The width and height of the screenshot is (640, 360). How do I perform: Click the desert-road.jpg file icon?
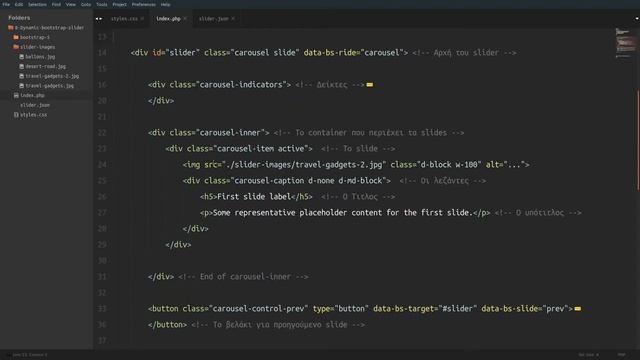pyautogui.click(x=22, y=66)
